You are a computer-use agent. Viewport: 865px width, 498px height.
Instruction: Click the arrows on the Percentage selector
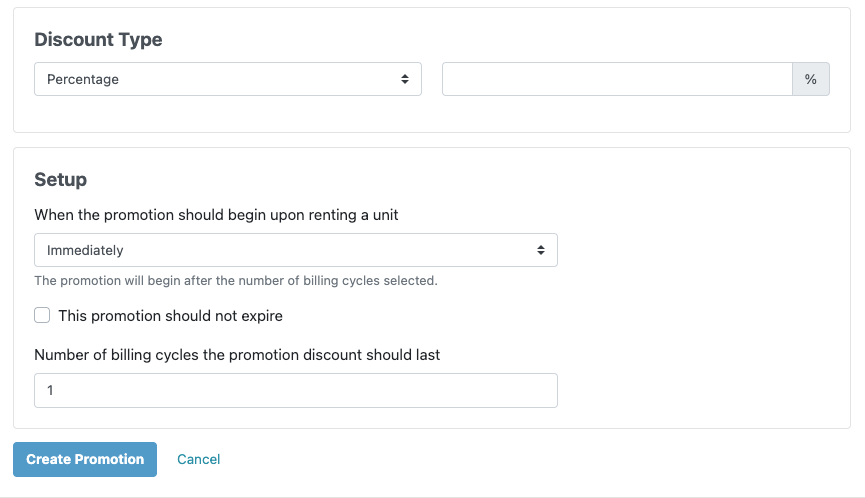tap(404, 80)
